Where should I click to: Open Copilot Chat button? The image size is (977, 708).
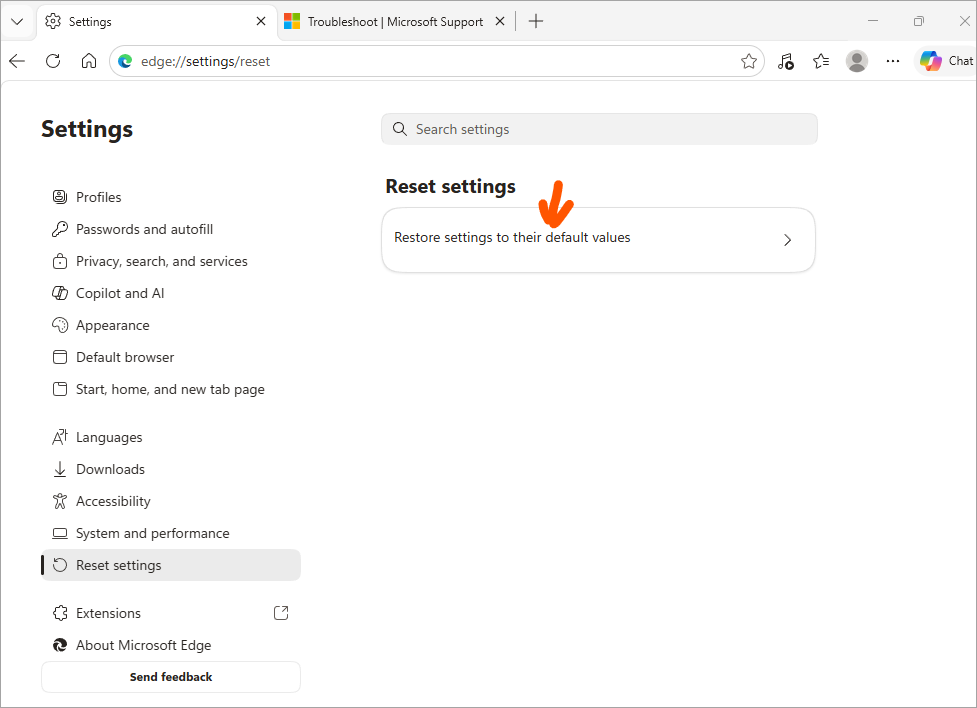coord(946,61)
